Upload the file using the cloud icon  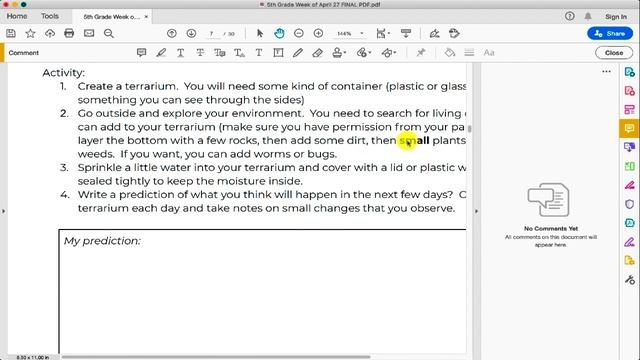click(50, 33)
